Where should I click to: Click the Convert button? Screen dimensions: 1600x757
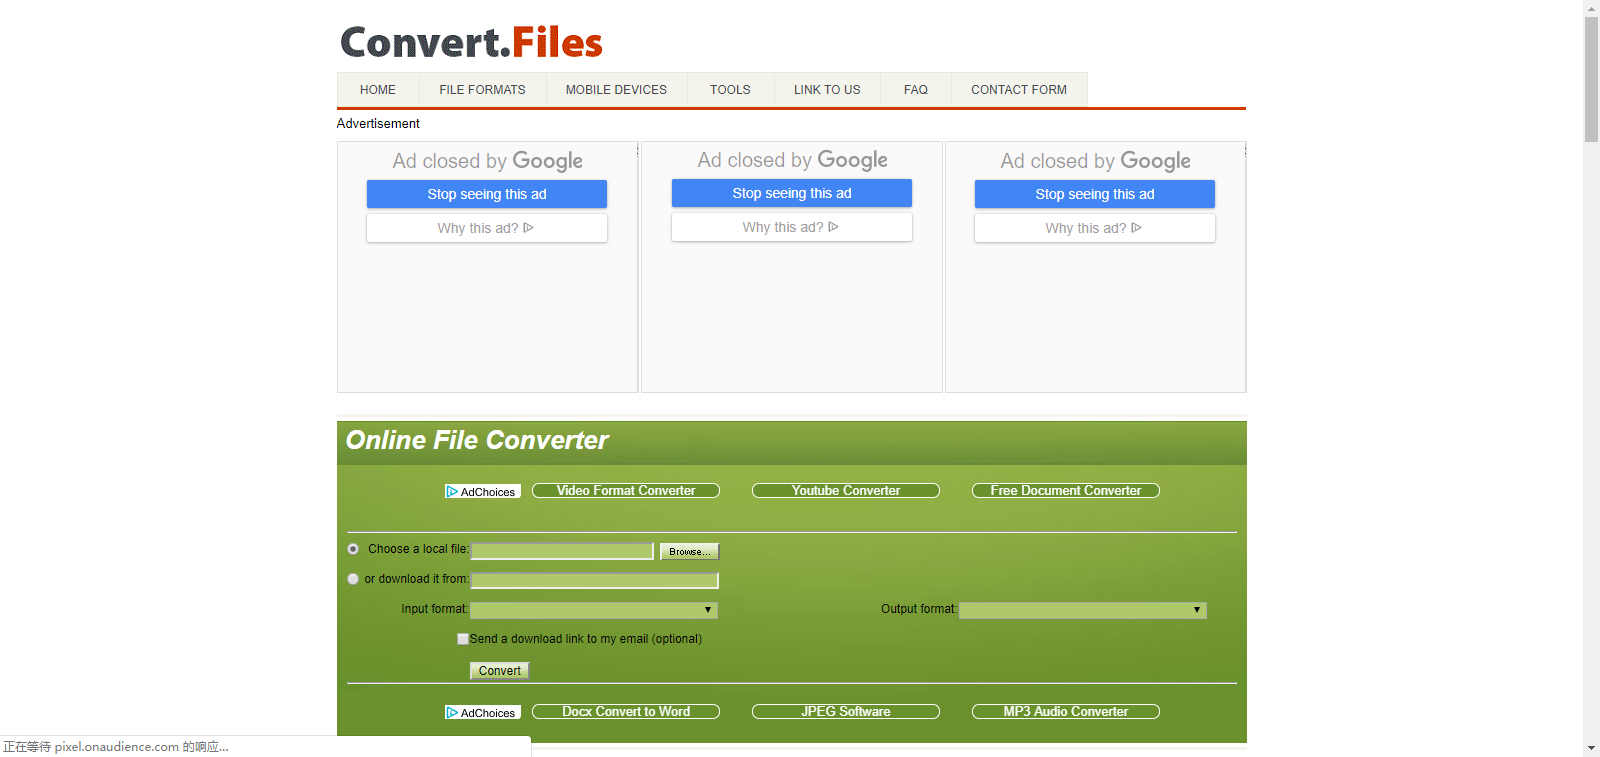499,671
